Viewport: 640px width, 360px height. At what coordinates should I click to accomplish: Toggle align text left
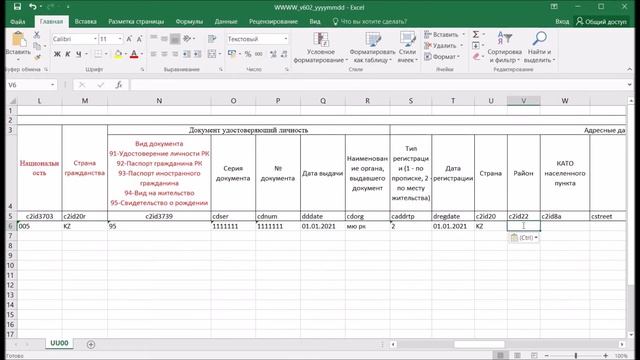tap(153, 54)
